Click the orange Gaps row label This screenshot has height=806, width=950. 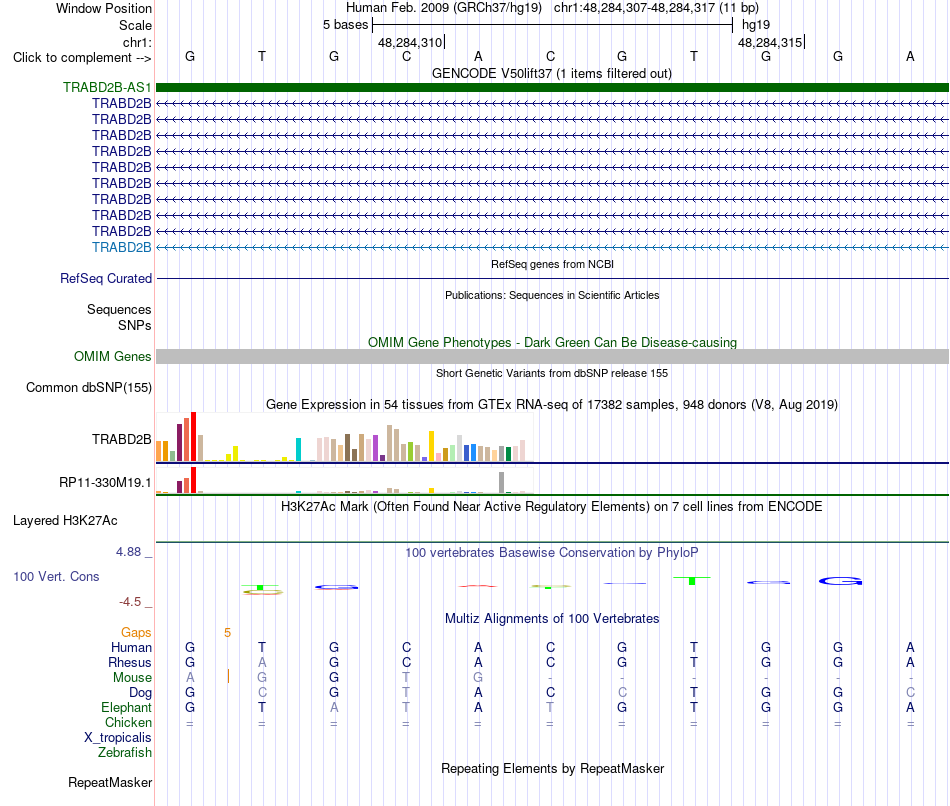click(x=136, y=633)
